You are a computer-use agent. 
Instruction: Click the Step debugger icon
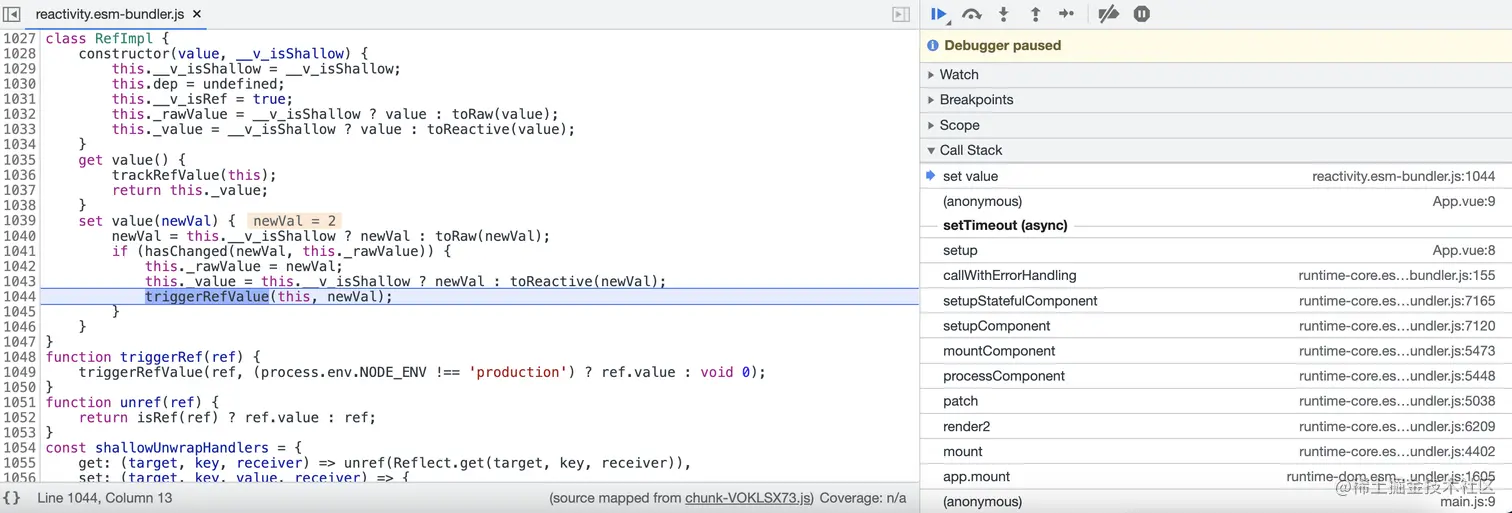point(1067,14)
